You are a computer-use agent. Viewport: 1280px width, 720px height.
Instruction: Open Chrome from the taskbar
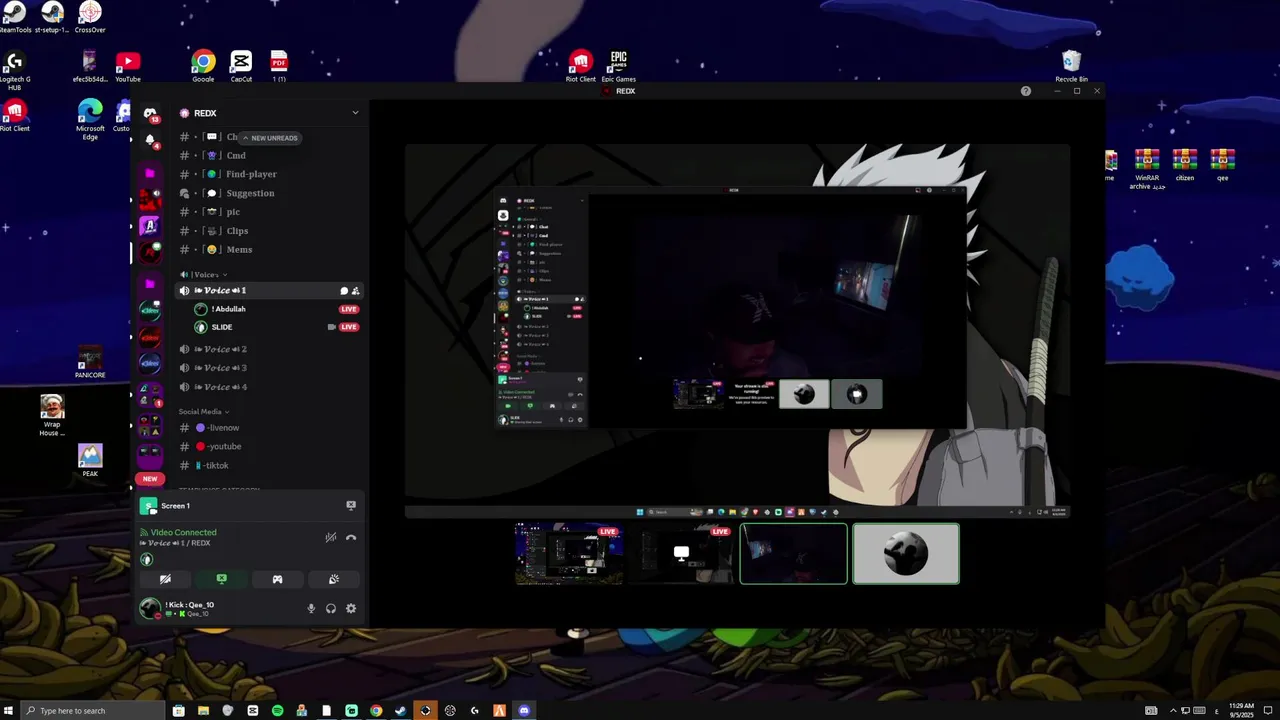click(x=376, y=711)
